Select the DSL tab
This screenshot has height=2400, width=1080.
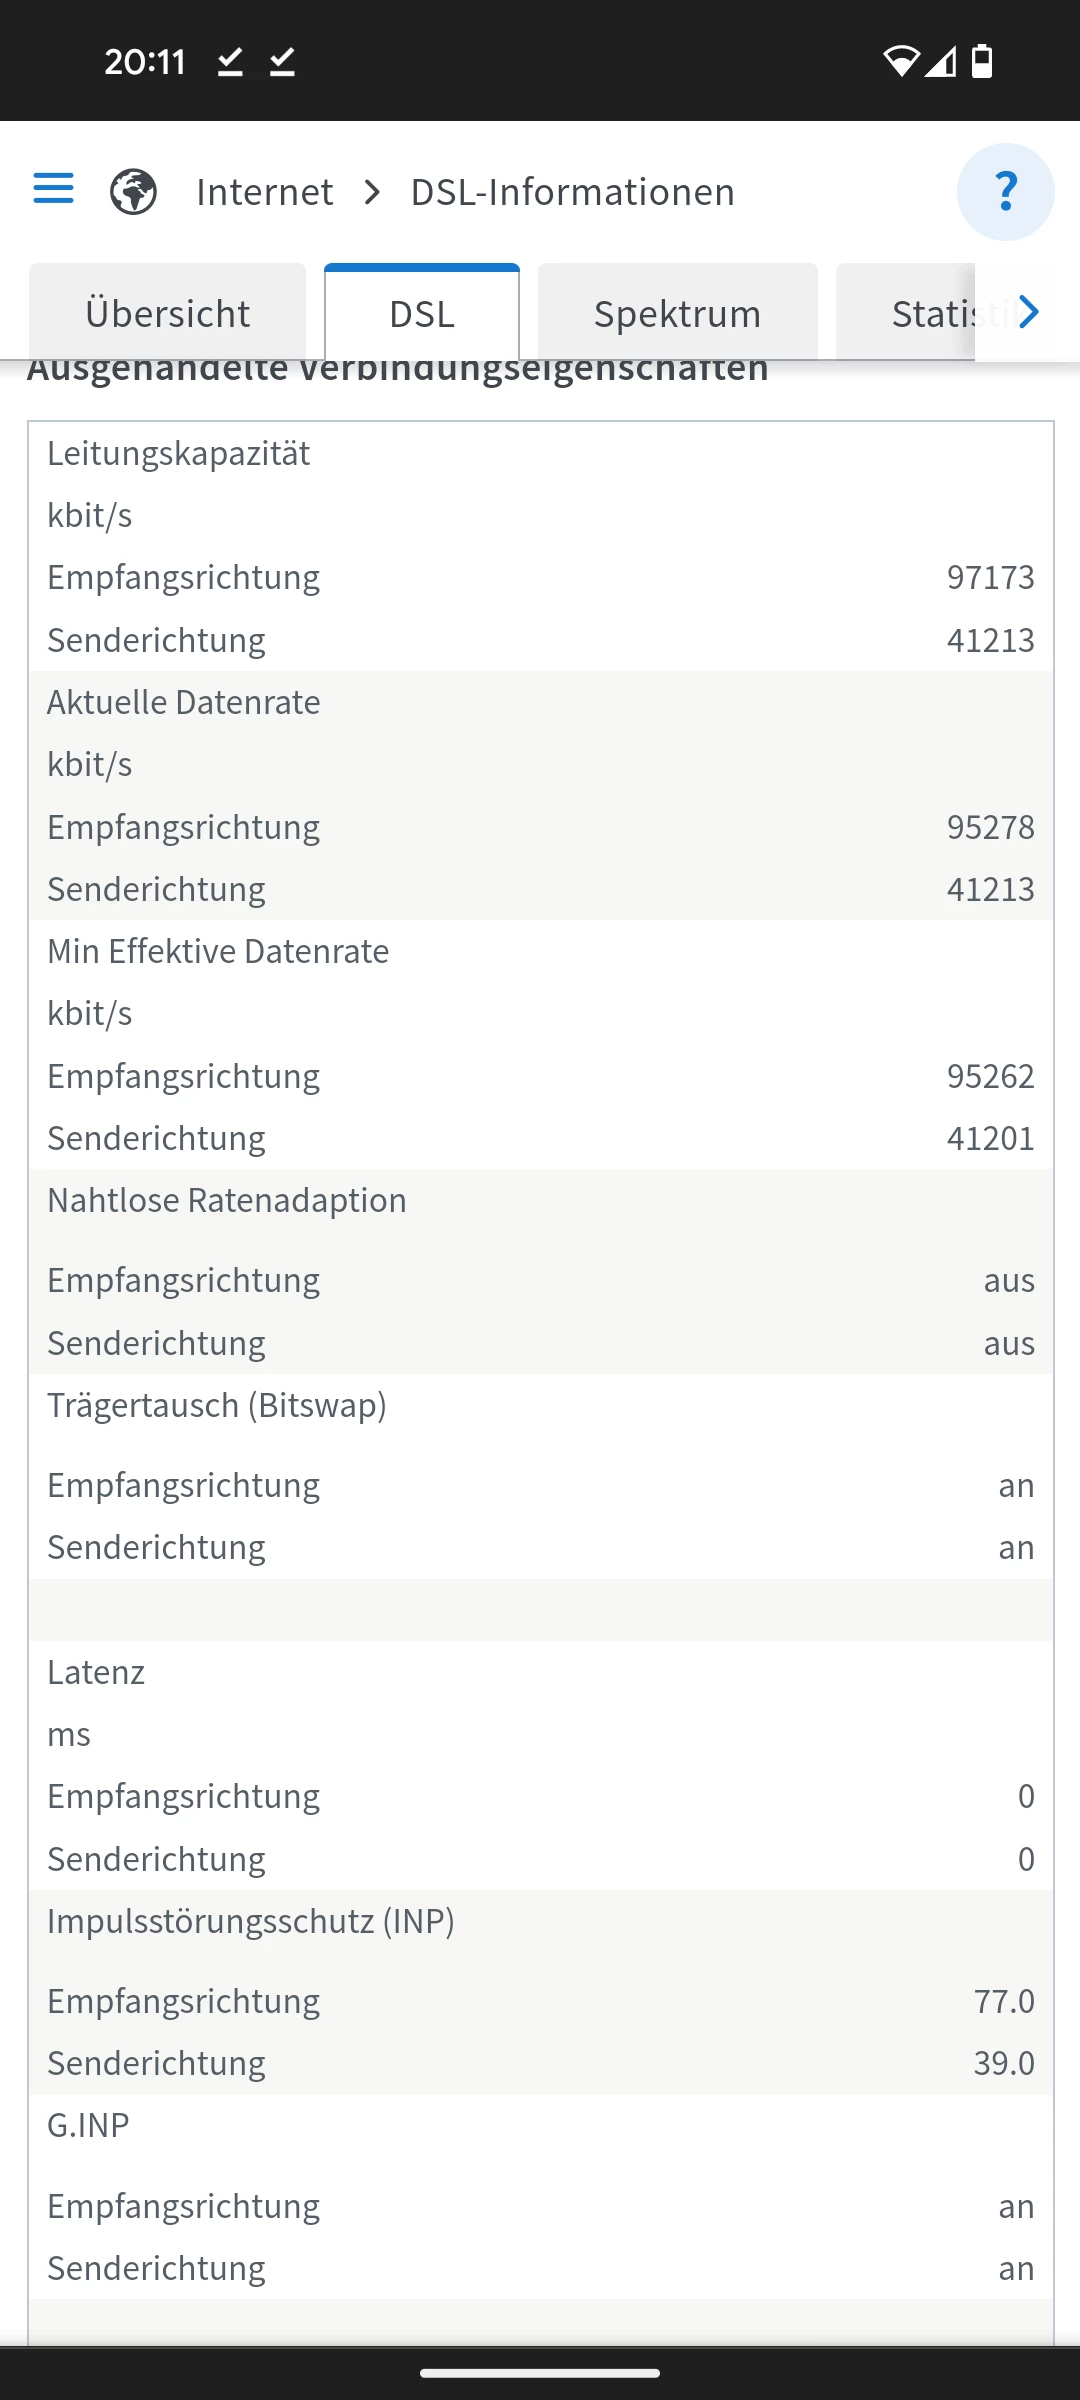point(422,314)
